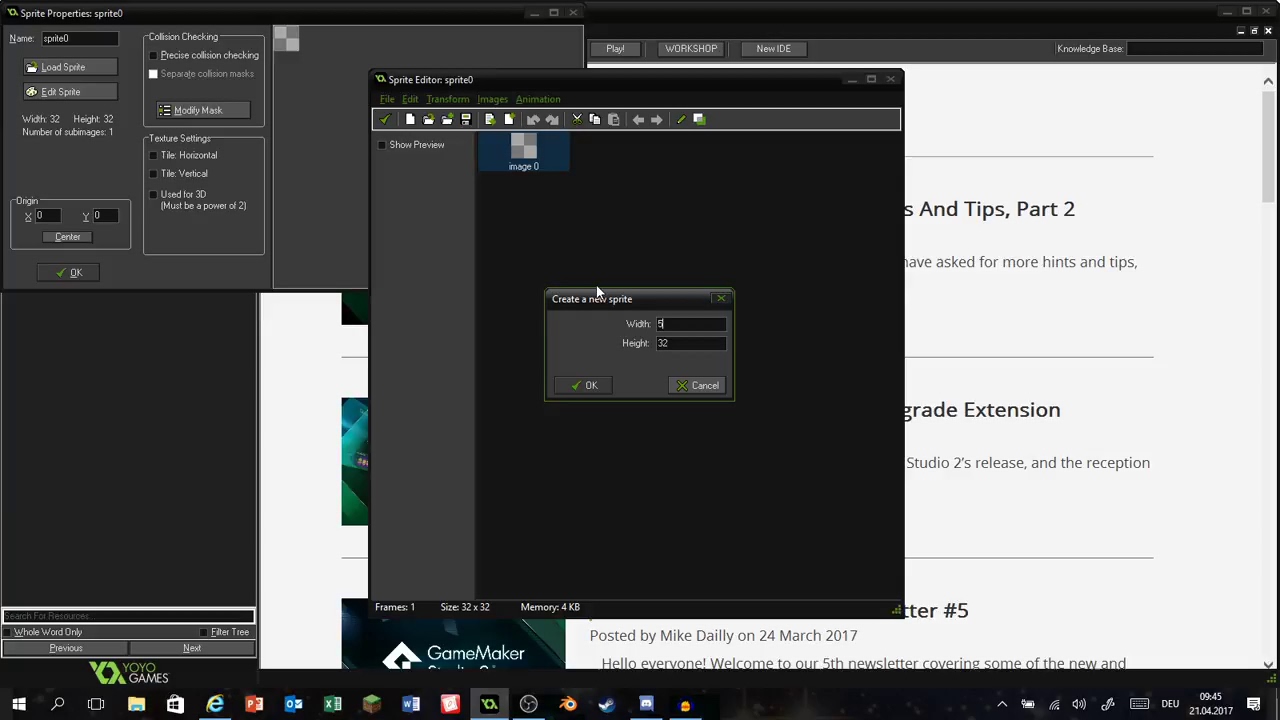Enable the Show Preview checkbox
1280x720 pixels.
click(x=381, y=145)
